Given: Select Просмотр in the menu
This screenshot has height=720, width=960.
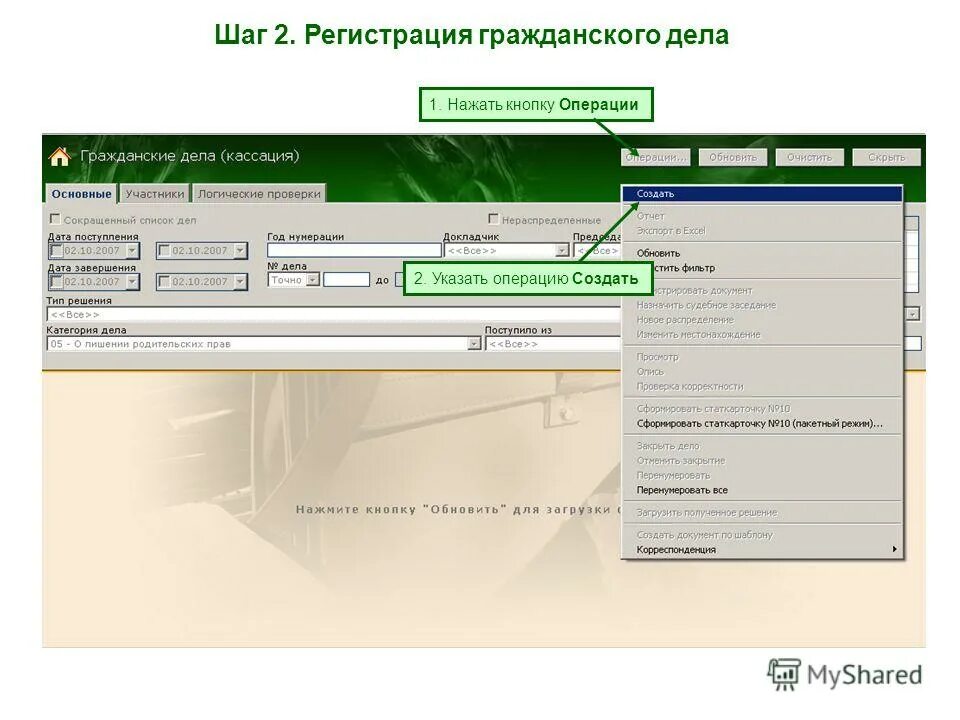Looking at the screenshot, I should (x=762, y=356).
